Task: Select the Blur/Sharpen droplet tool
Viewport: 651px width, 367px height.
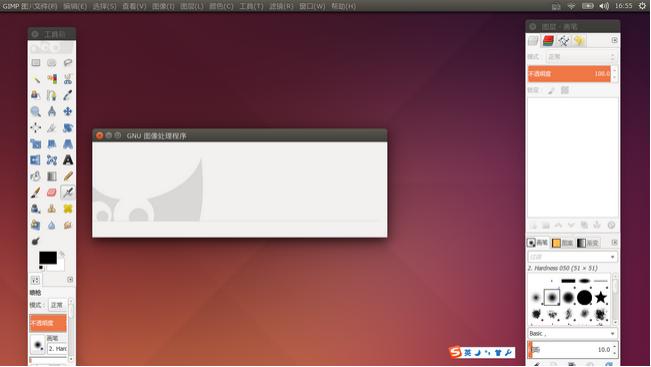Action: pos(51,225)
